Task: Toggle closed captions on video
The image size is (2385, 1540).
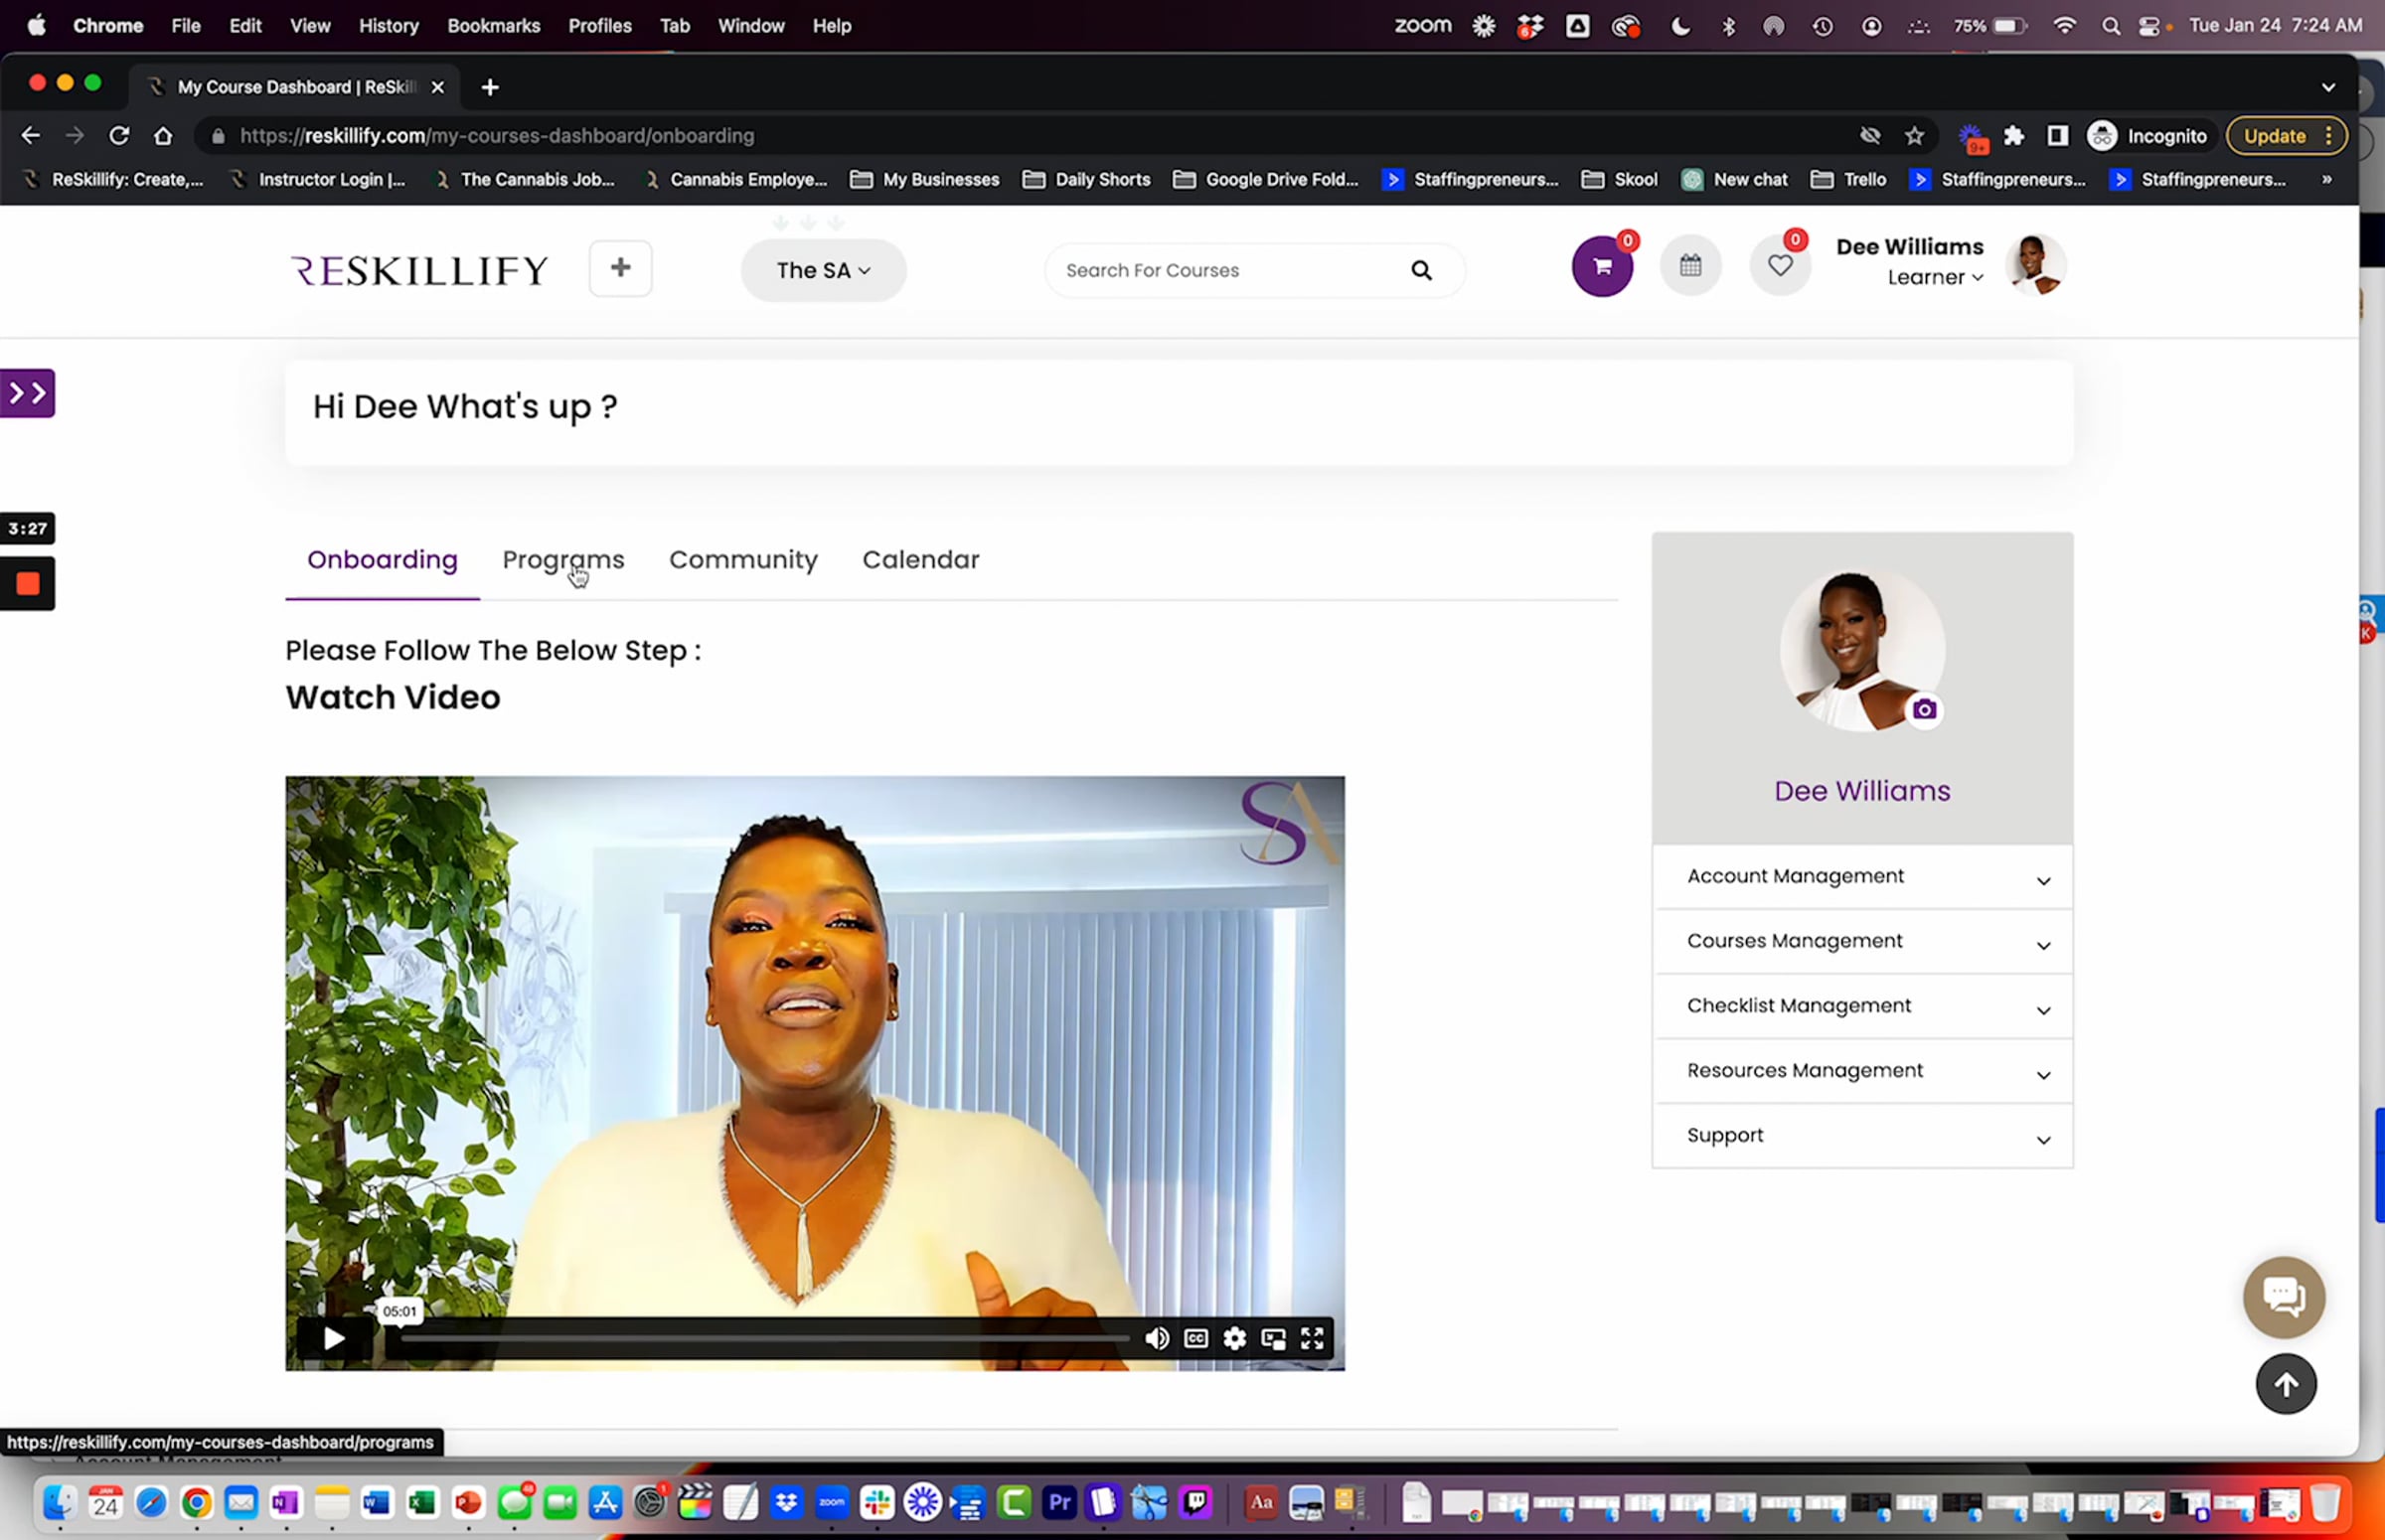Action: [x=1195, y=1339]
